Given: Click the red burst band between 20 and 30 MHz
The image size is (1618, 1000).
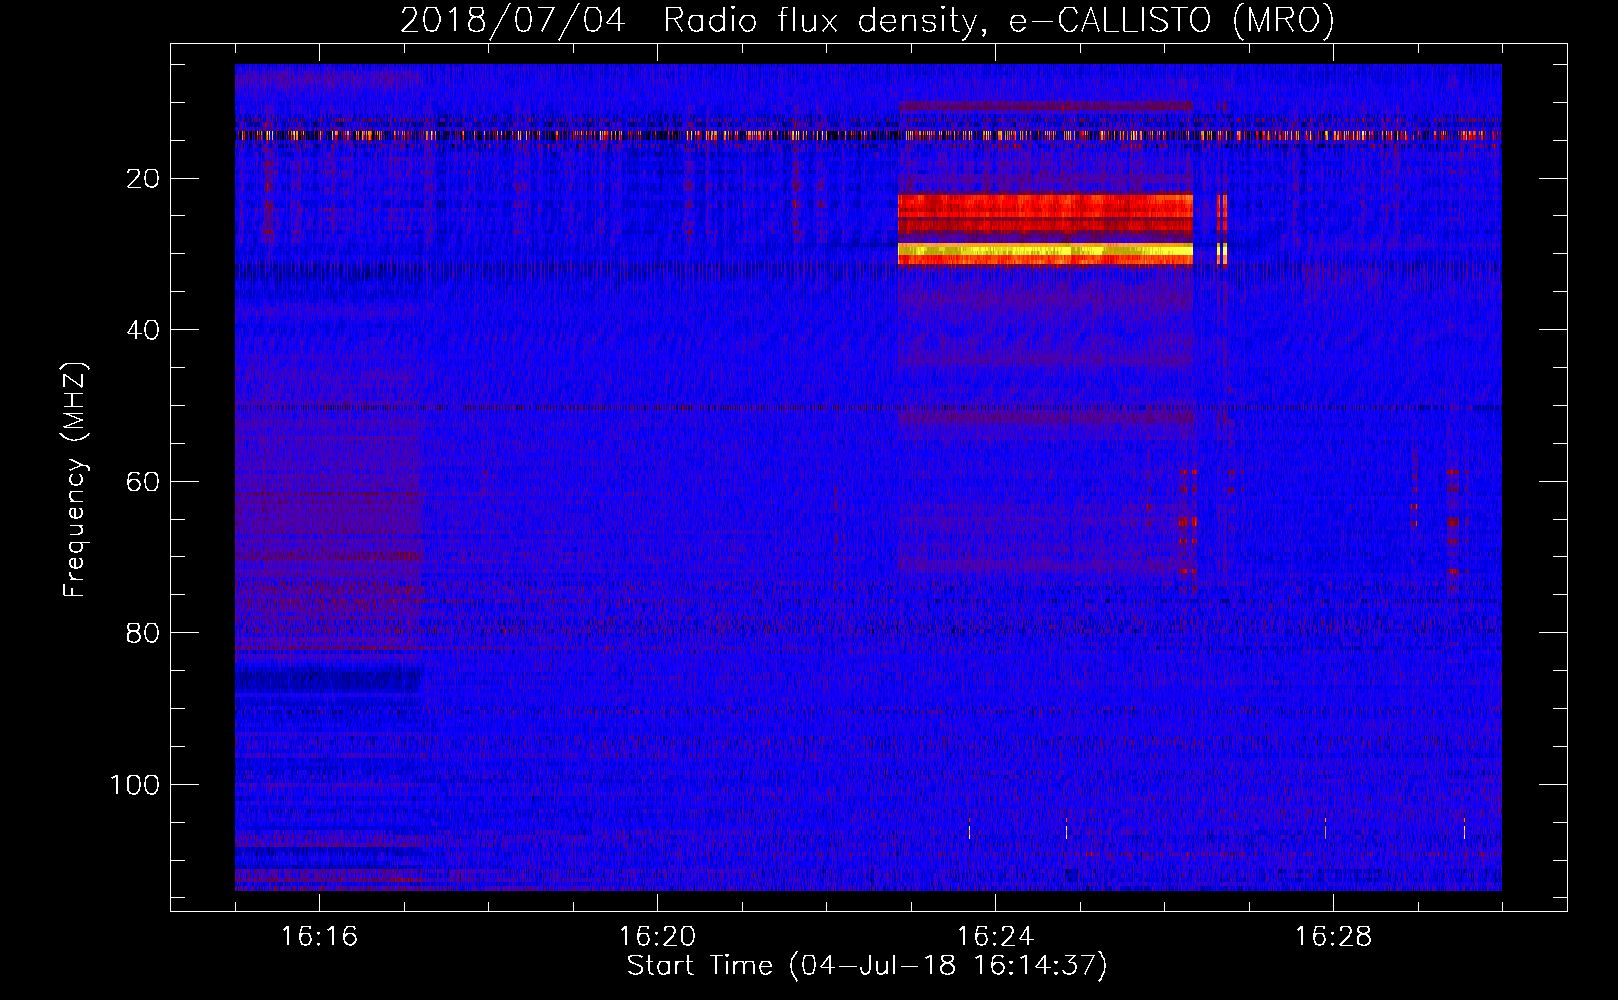Looking at the screenshot, I should click(1045, 213).
